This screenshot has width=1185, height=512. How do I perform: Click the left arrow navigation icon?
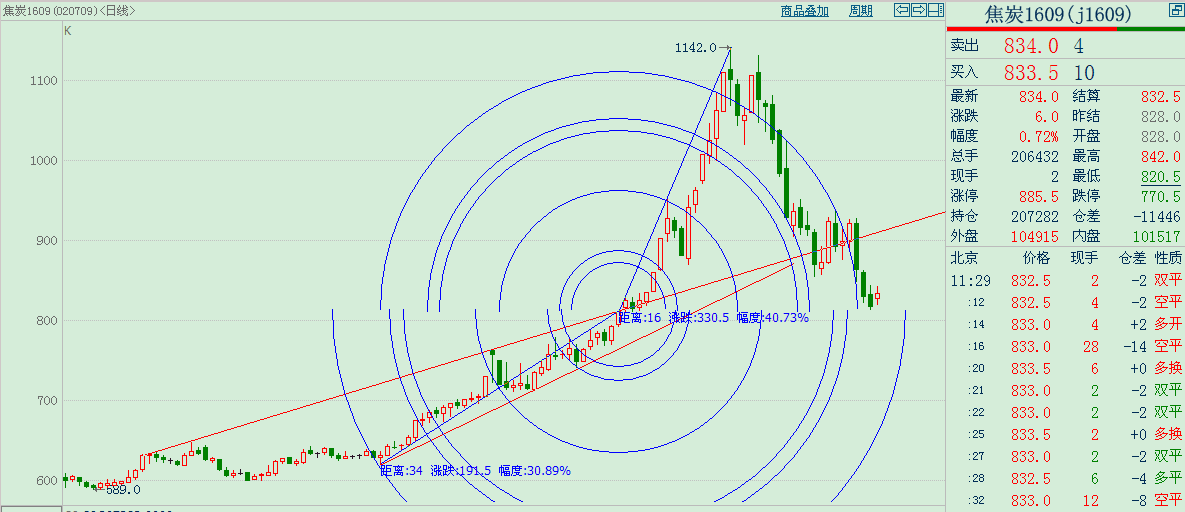[901, 11]
